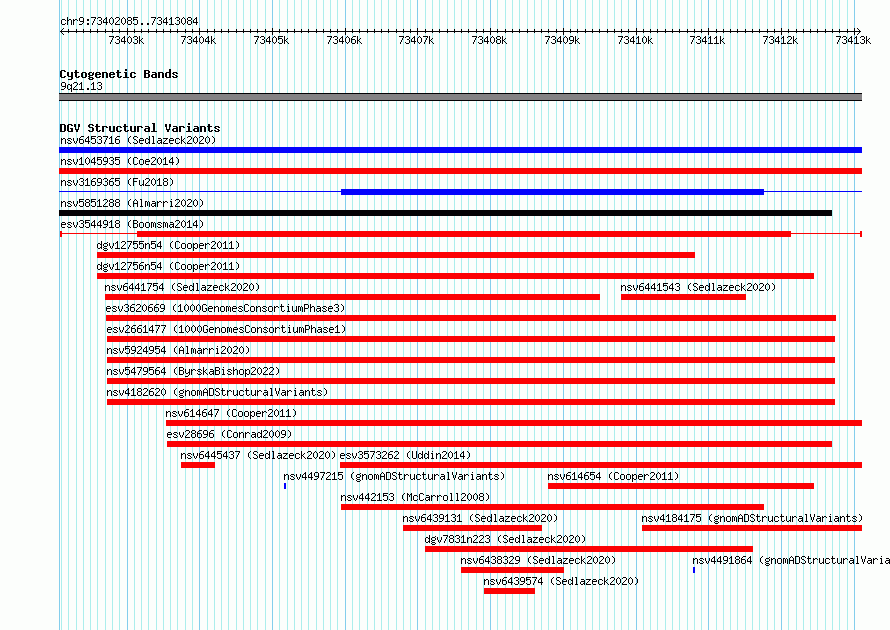Click the 73407k ruler position
The image size is (890, 630).
coord(416,40)
